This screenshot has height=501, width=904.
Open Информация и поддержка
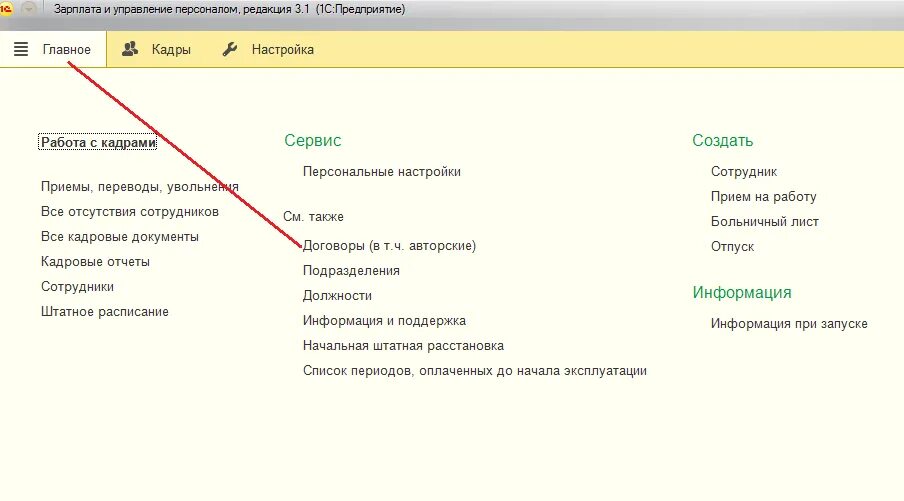[x=384, y=321]
